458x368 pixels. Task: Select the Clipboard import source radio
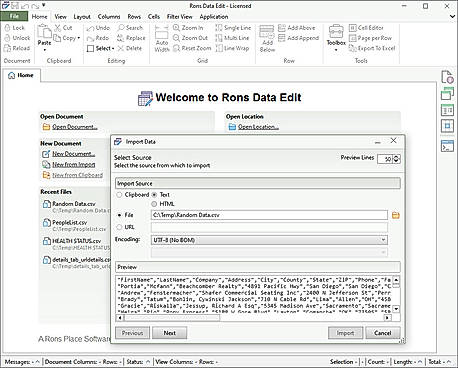pos(119,195)
